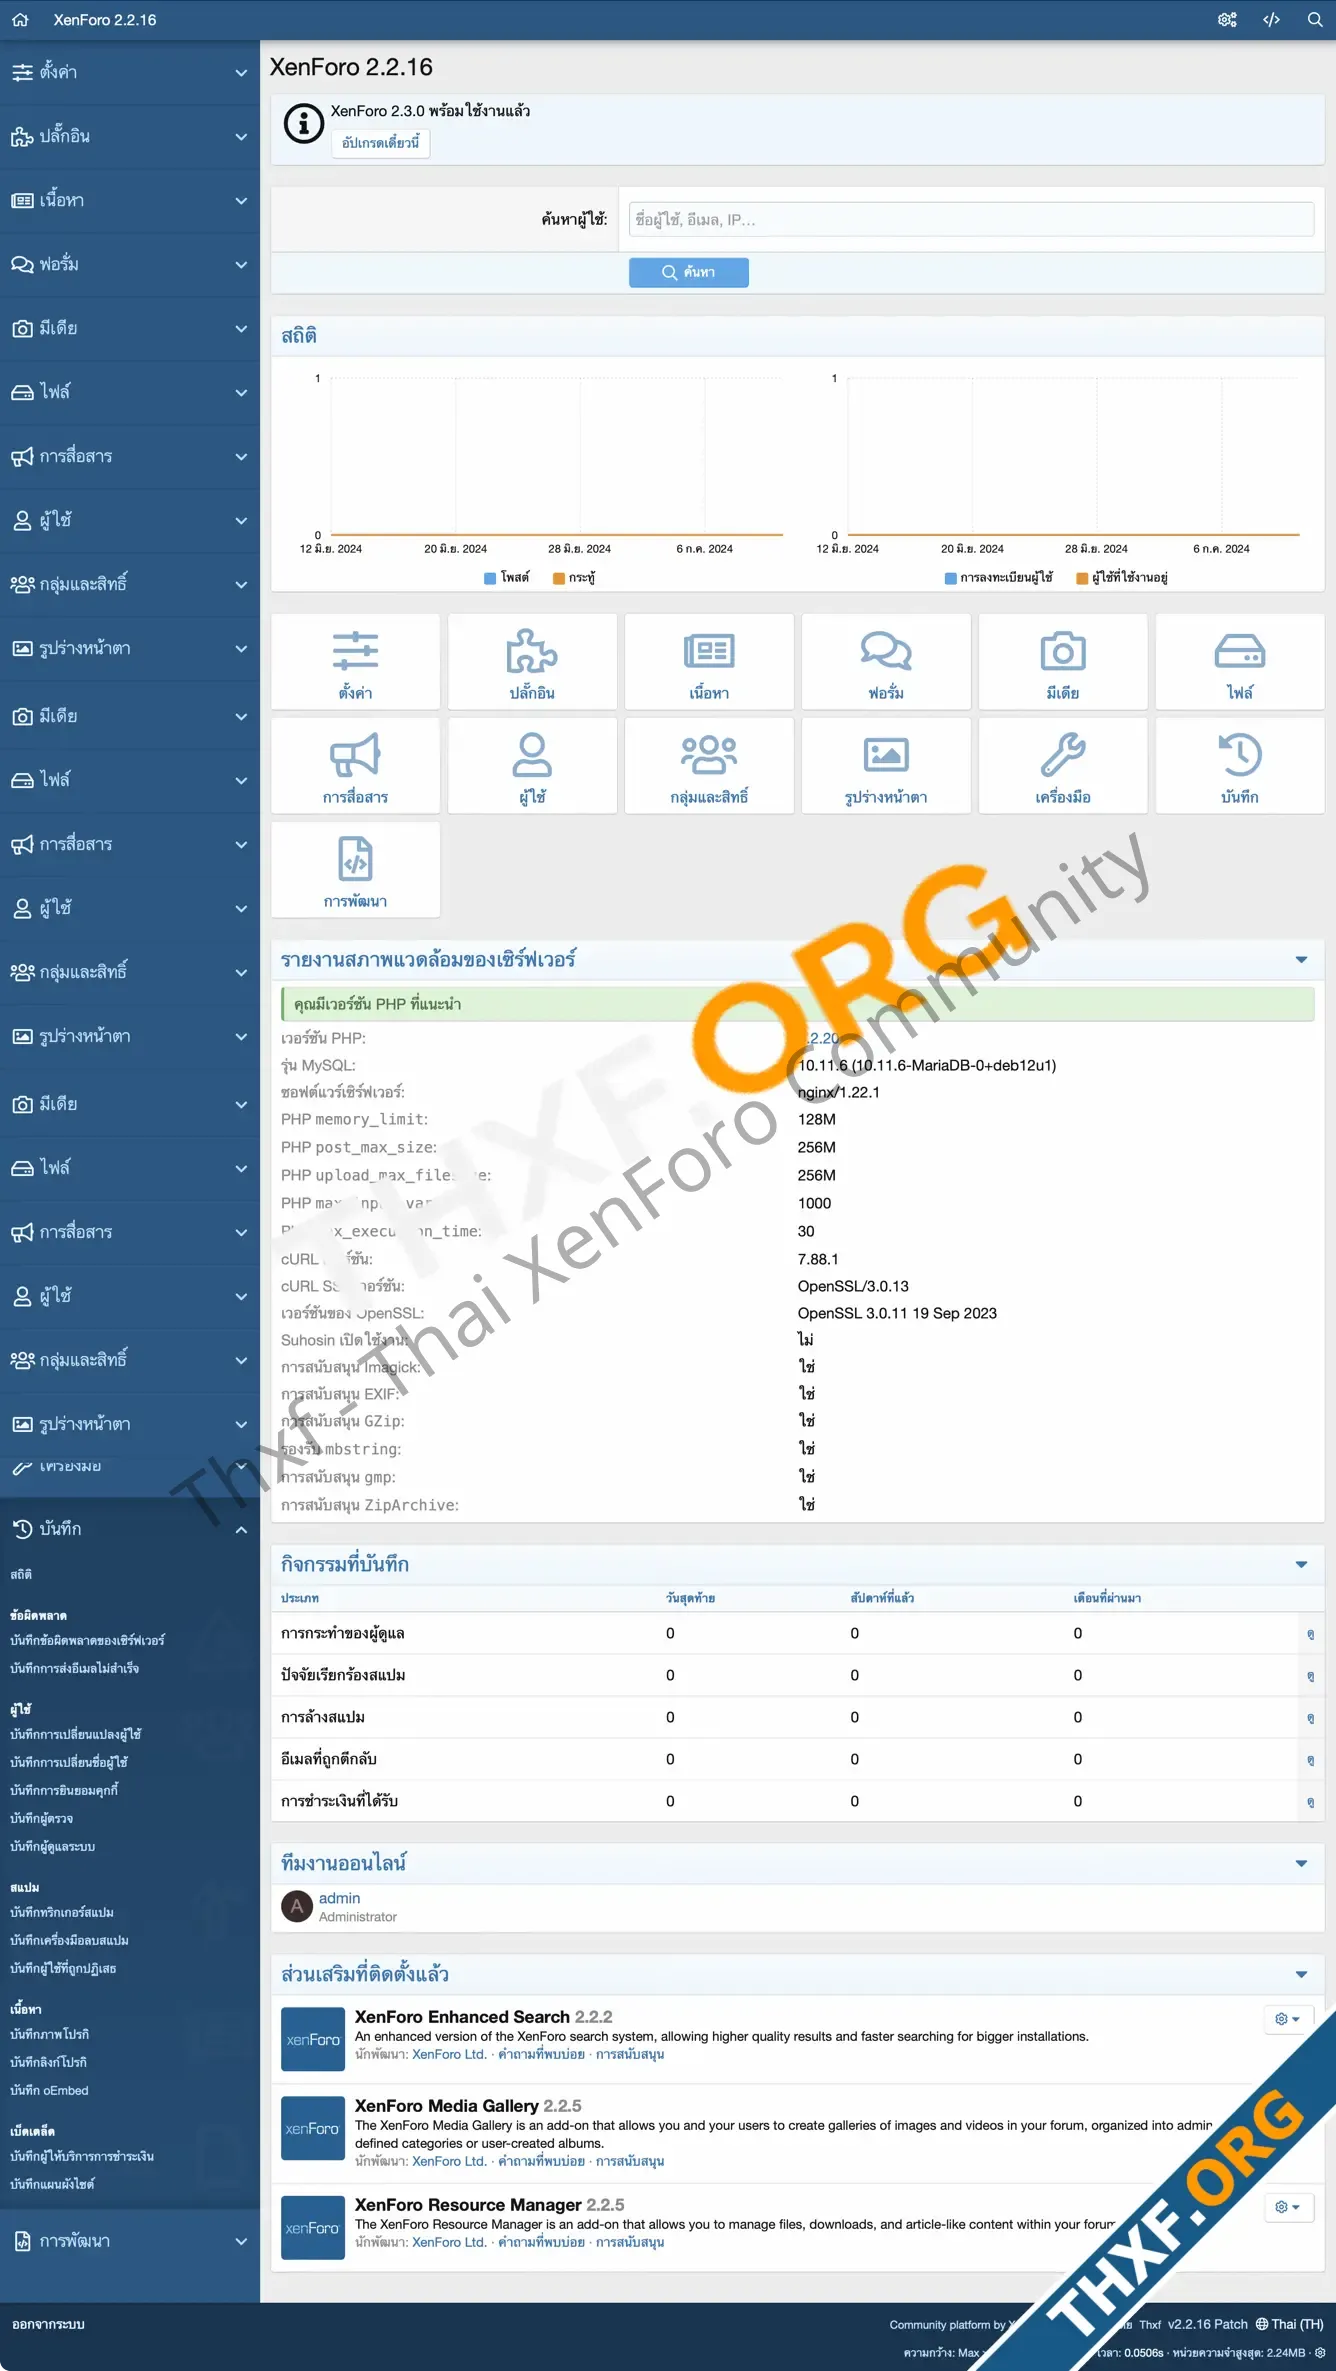Open the code brackets icon in top bar
The height and width of the screenshot is (2371, 1336).
pyautogui.click(x=1271, y=20)
